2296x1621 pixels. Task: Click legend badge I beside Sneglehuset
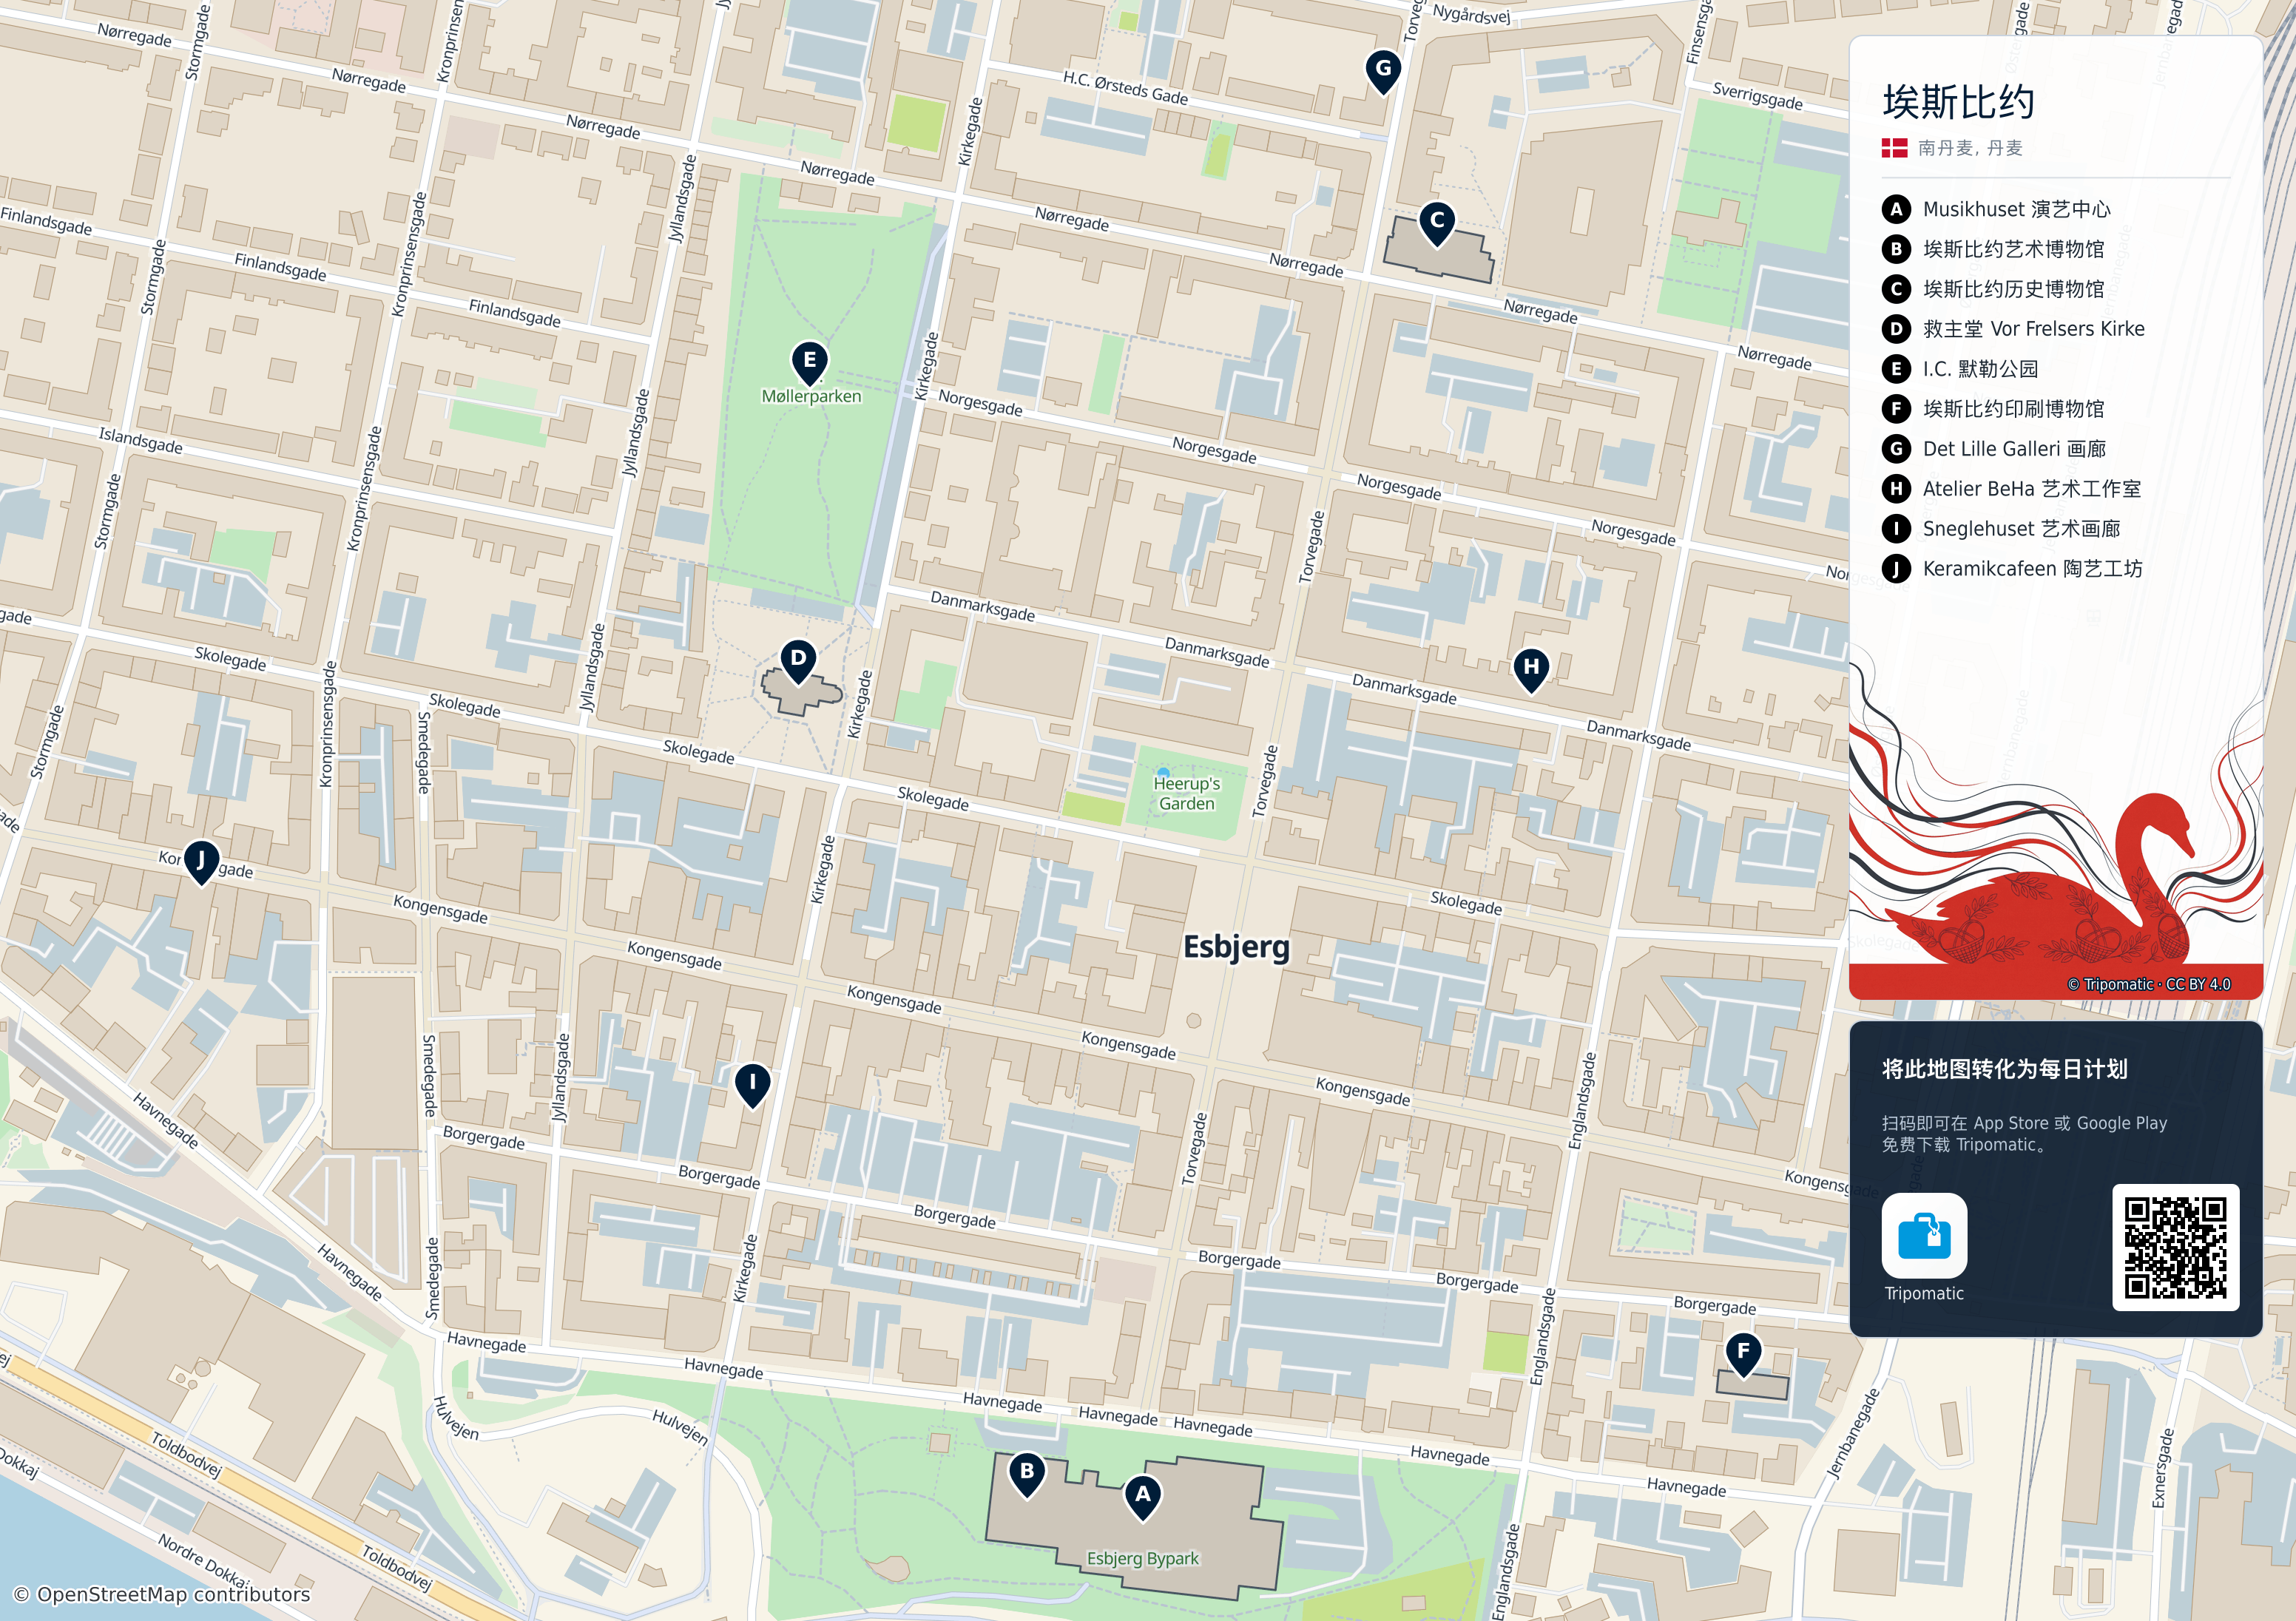[x=1895, y=529]
